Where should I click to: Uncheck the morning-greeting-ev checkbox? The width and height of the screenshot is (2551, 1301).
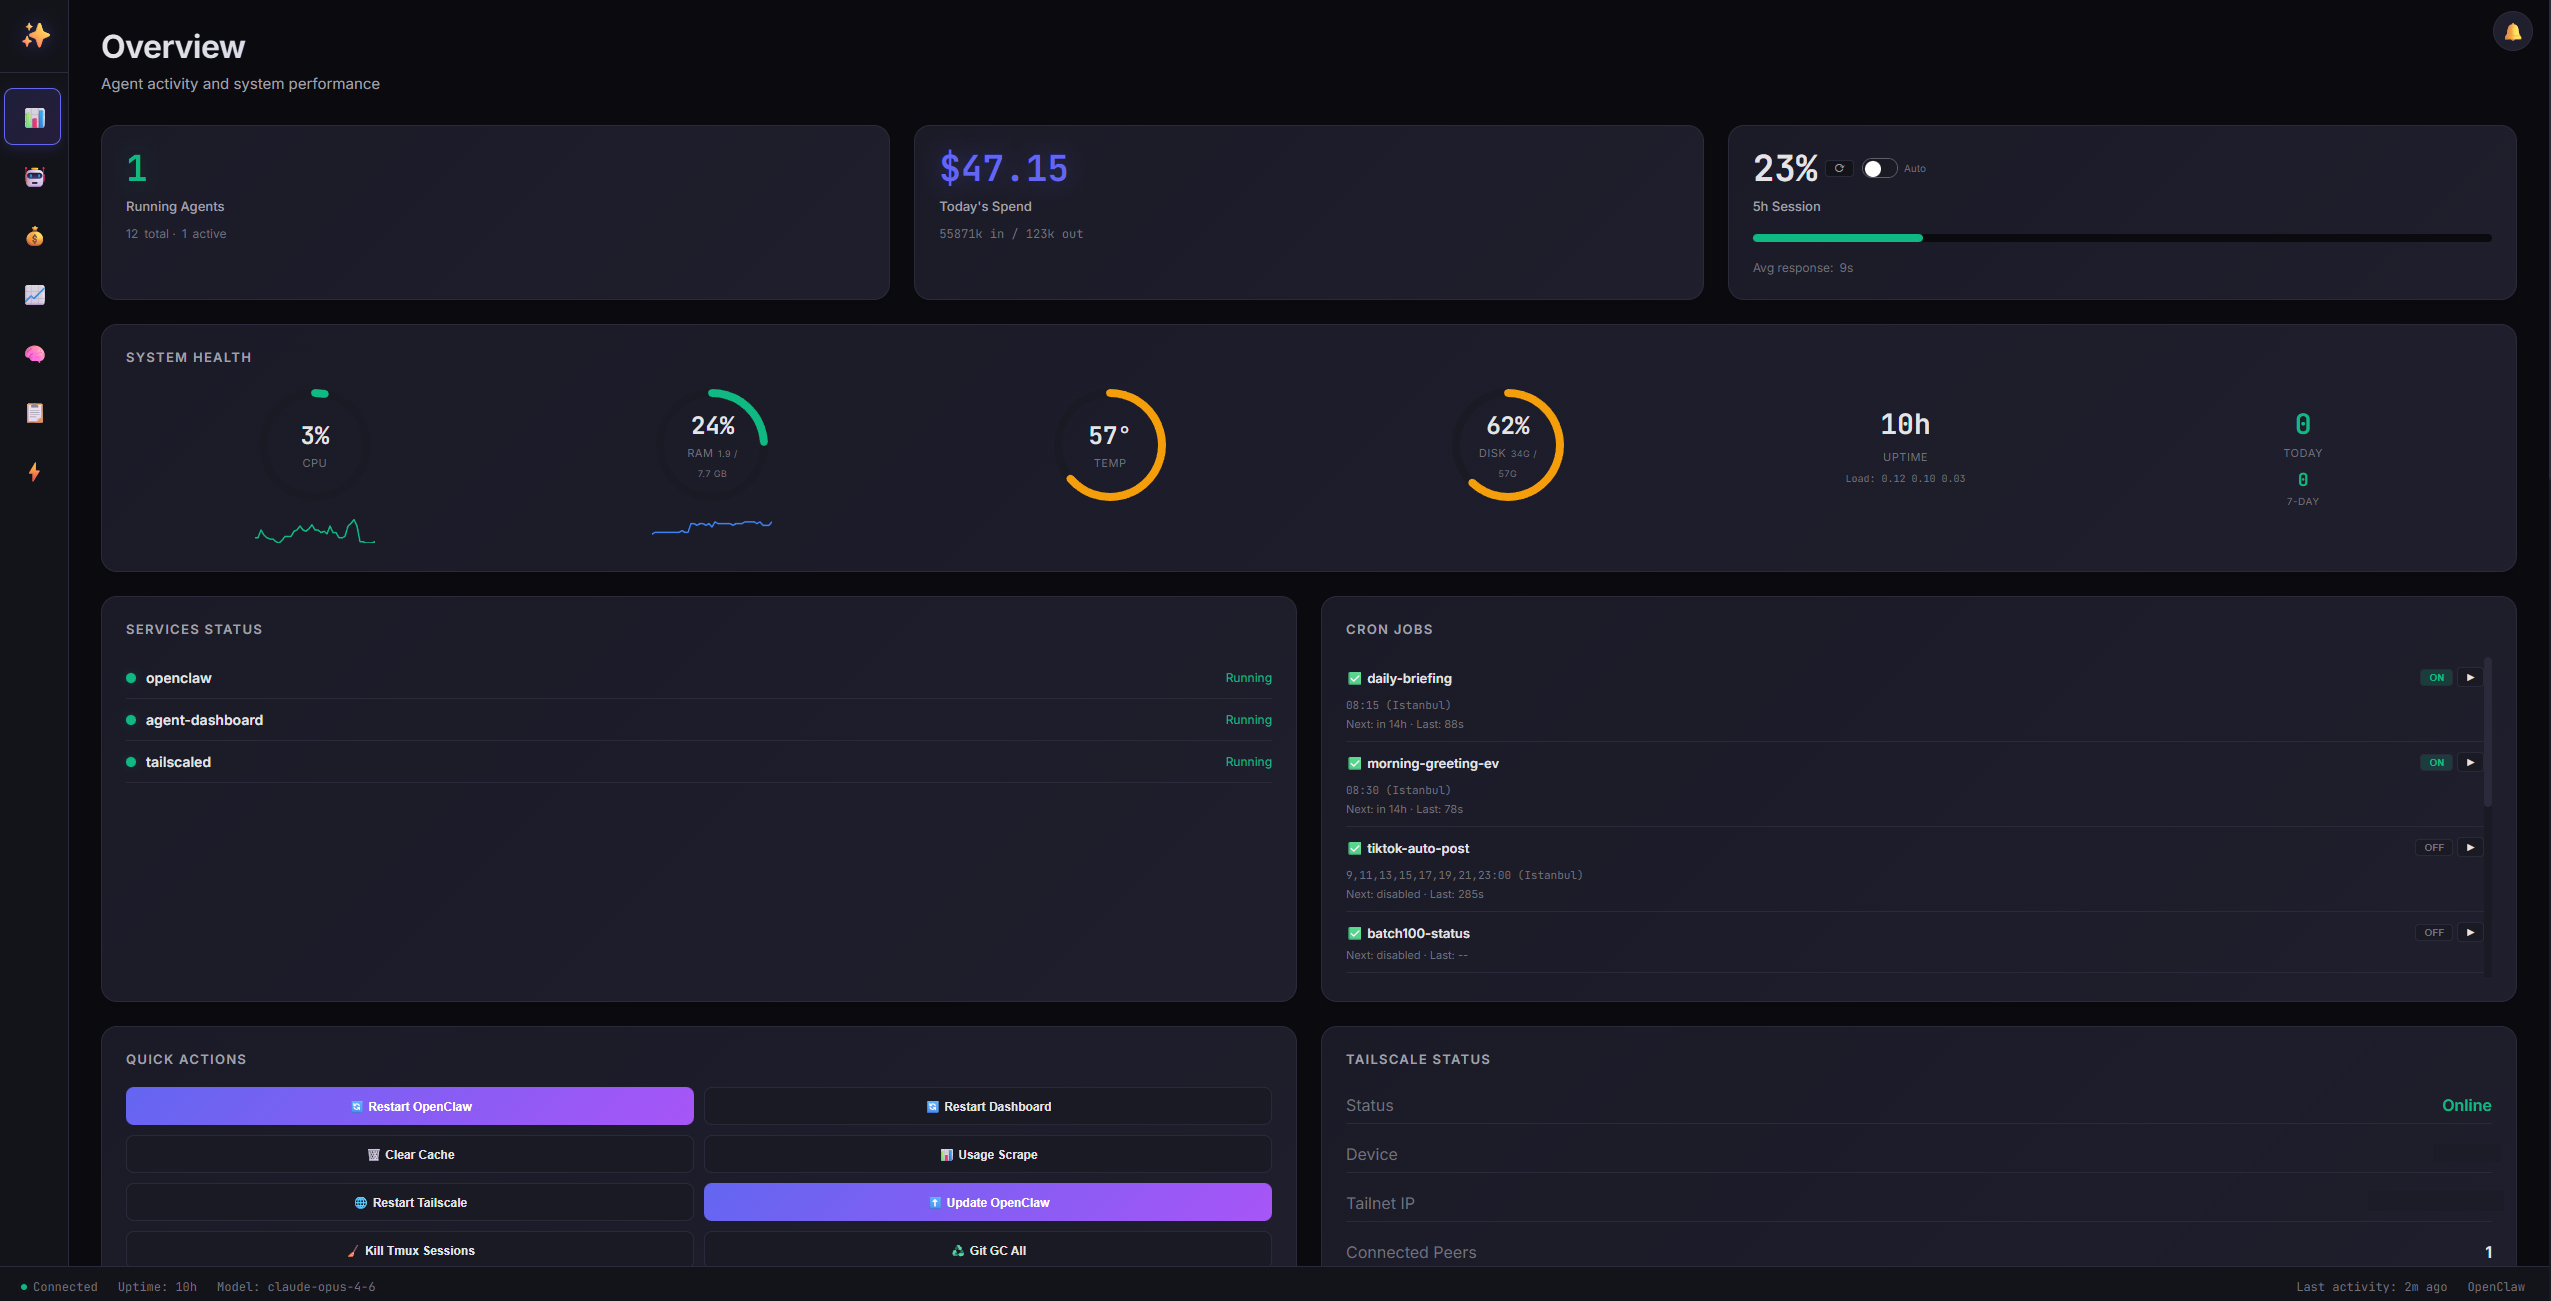(1353, 763)
